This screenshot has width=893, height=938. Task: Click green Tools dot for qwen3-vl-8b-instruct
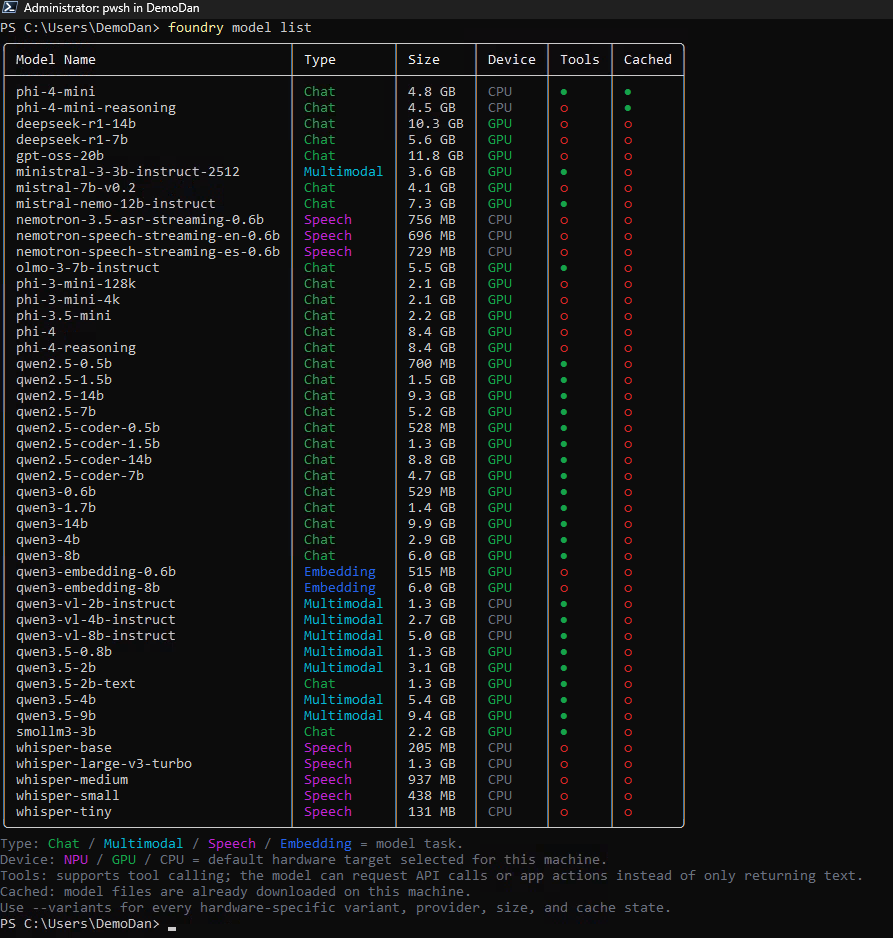pyautogui.click(x=563, y=636)
